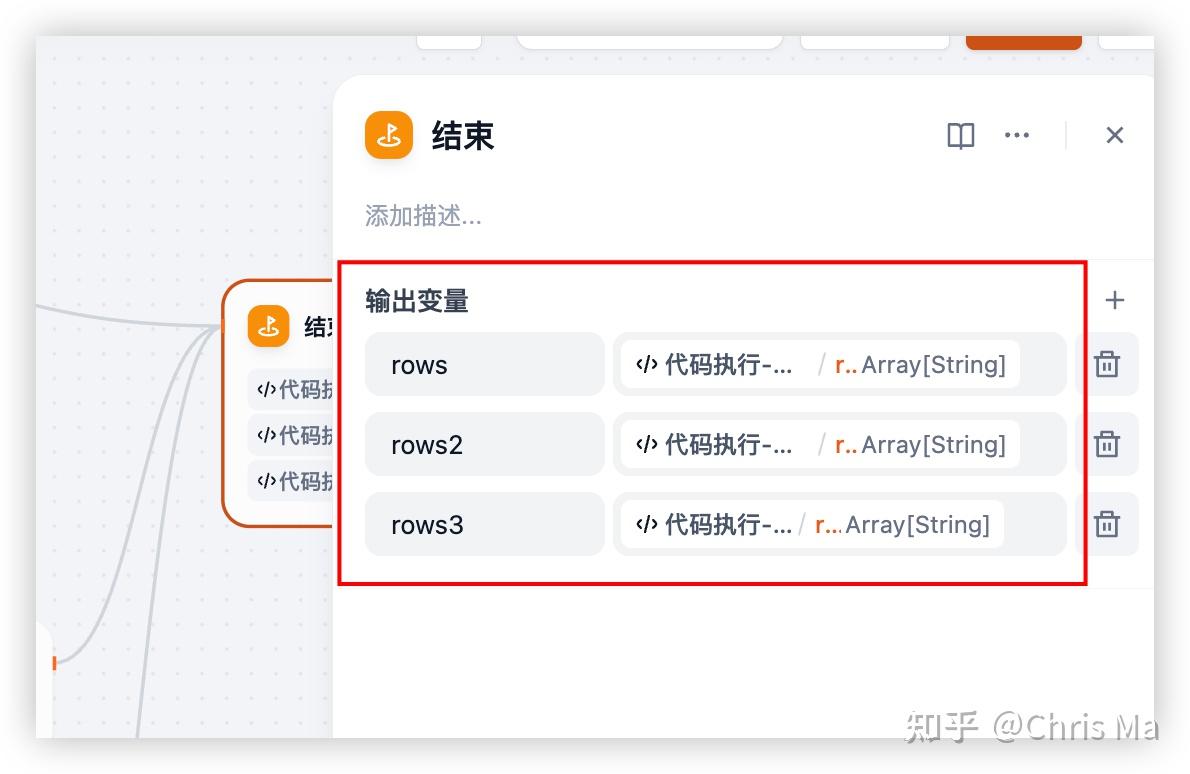Open the help book icon in panel header
The width and height of the screenshot is (1190, 774).
pos(960,136)
